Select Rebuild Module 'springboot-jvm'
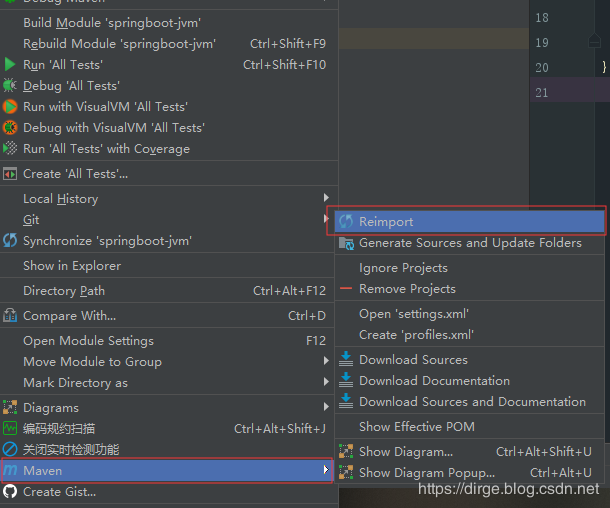Screen dimensions: 610x508 point(169,44)
